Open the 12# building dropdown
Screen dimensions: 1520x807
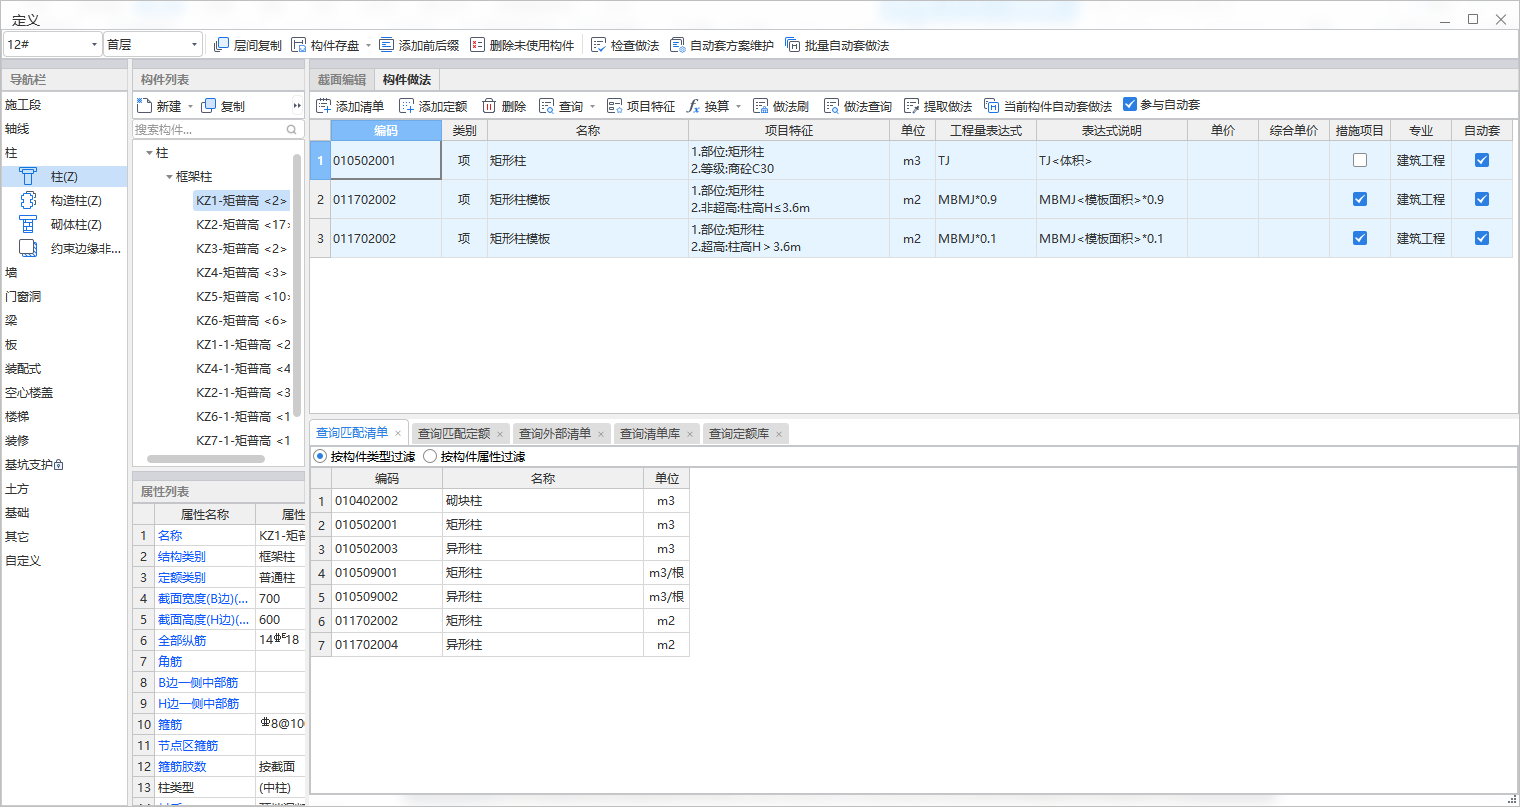pyautogui.click(x=52, y=44)
